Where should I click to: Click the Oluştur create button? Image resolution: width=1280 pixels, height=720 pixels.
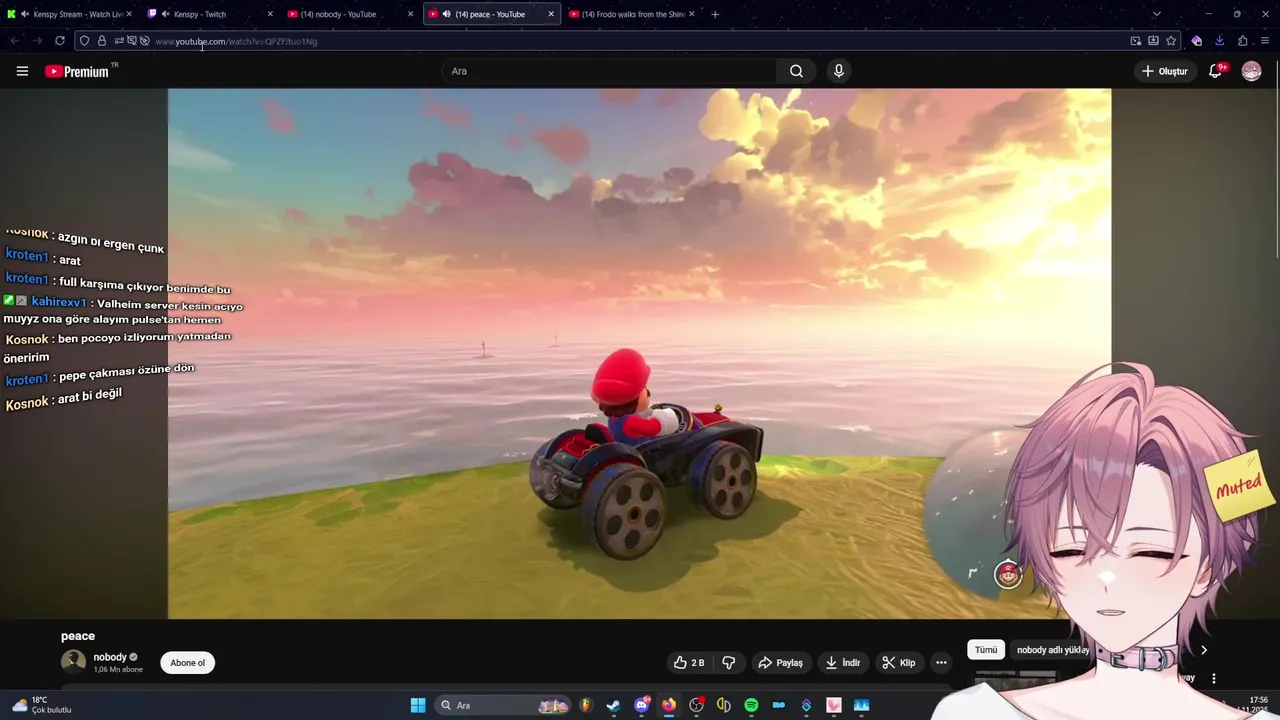click(x=1165, y=71)
